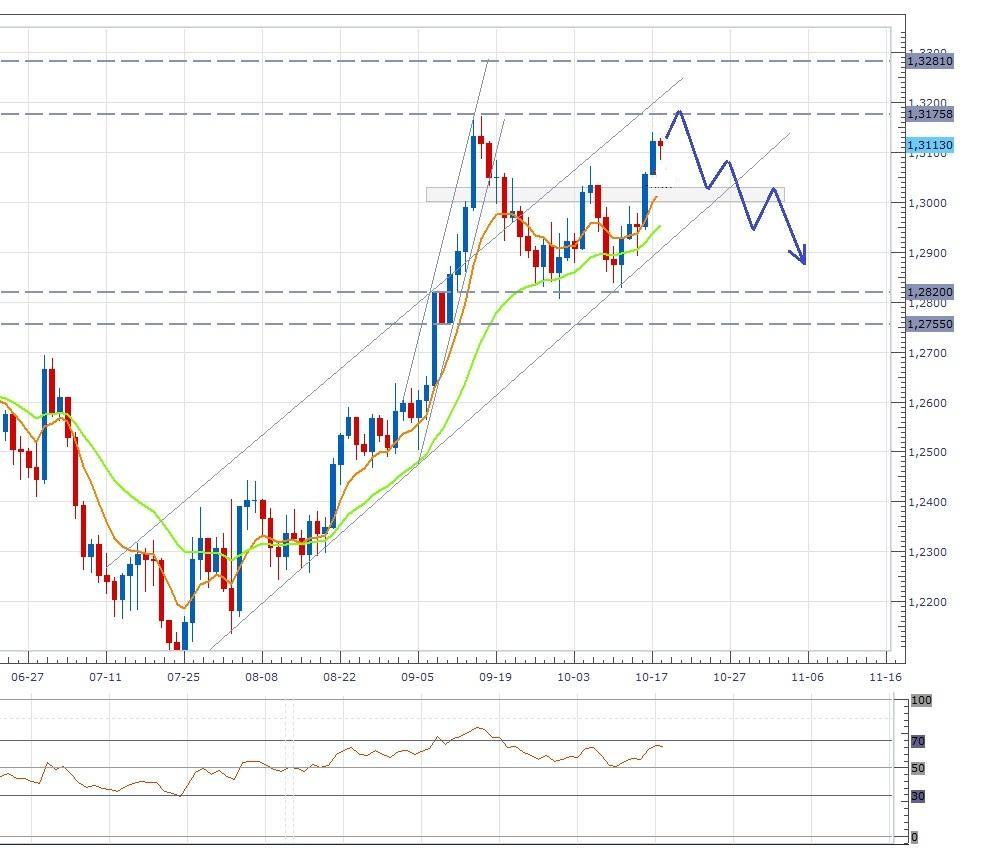This screenshot has height=862, width=989.
Task: Select the 09-05 date label
Action: coord(418,677)
